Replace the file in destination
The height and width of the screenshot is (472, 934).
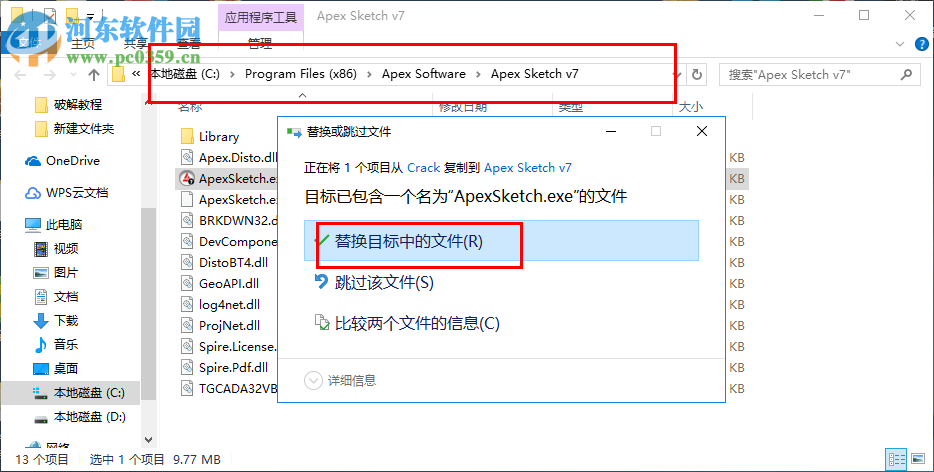(501, 241)
